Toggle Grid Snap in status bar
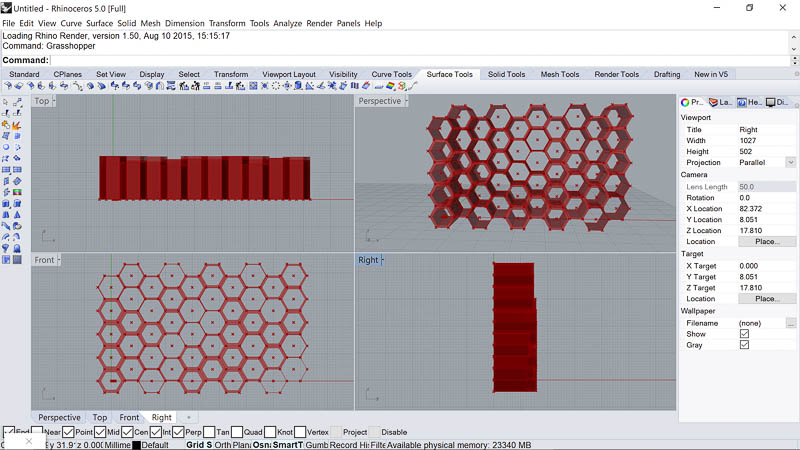Screen dimensions: 800x450 coord(199,445)
